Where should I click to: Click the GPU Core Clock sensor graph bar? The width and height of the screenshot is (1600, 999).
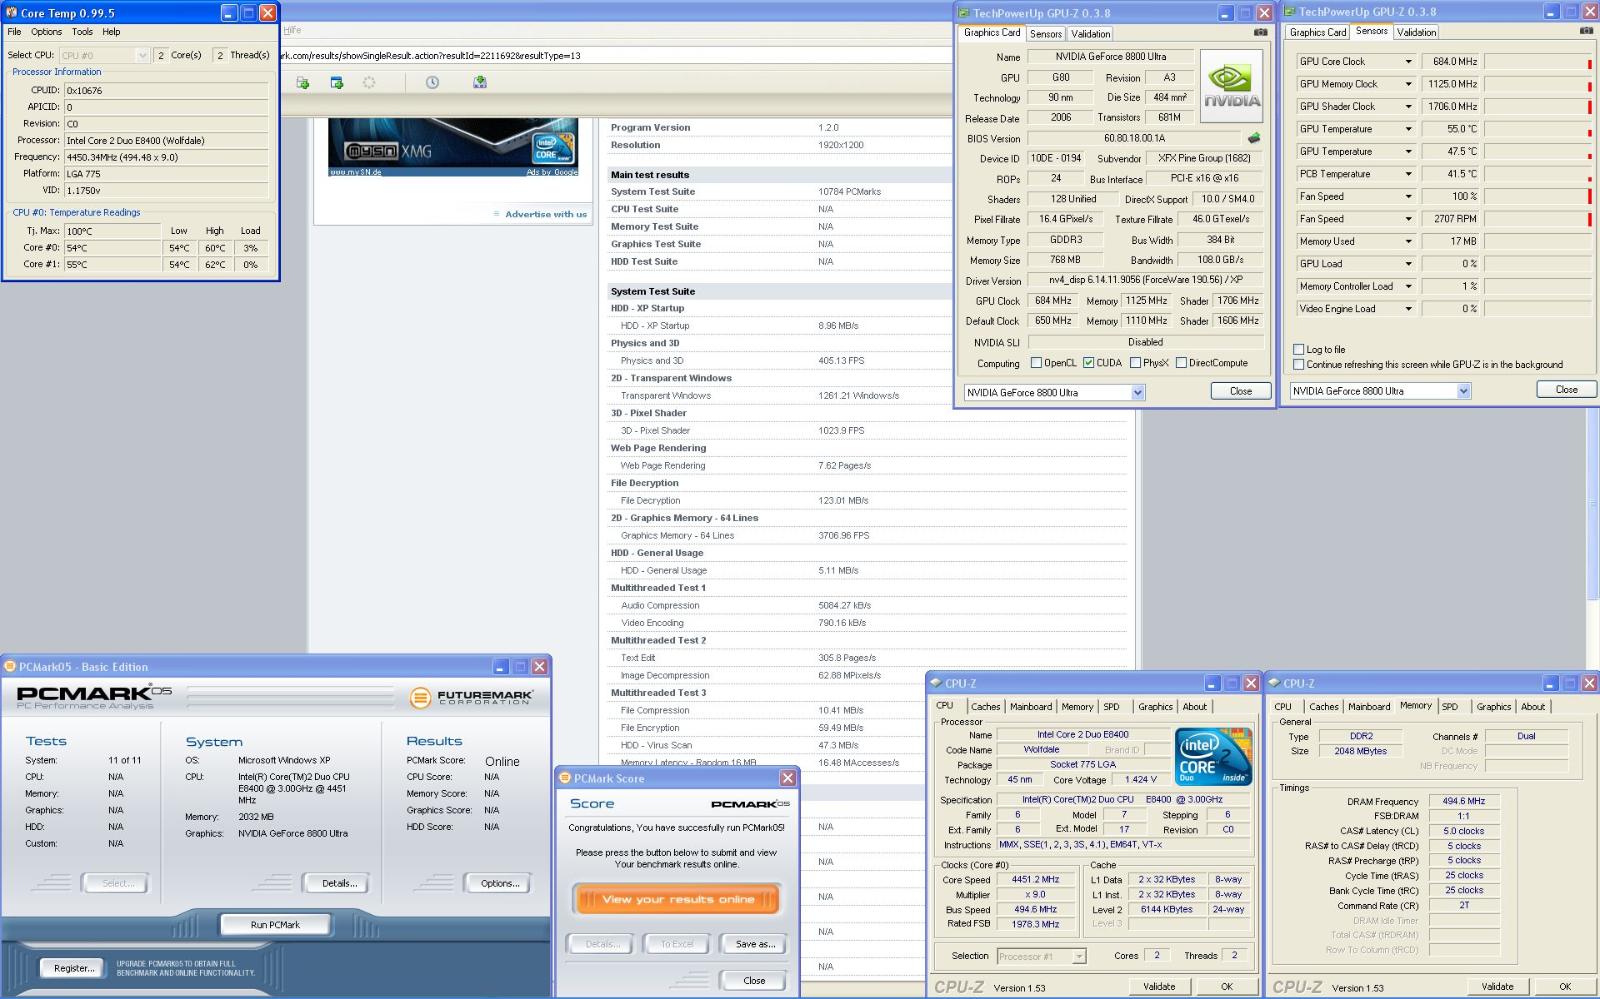click(x=1538, y=62)
